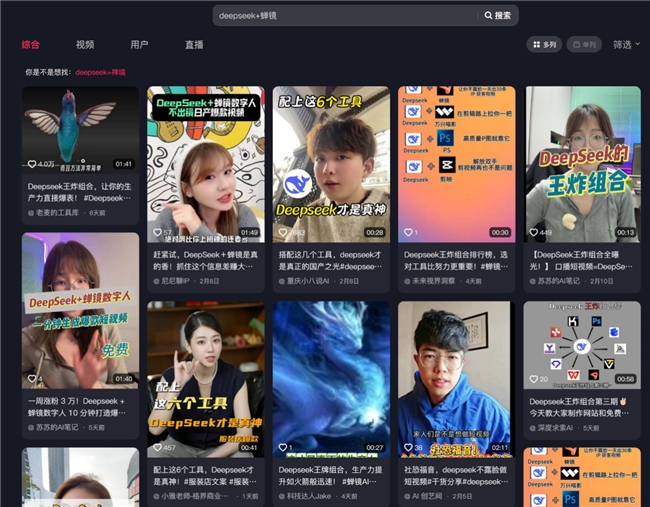This screenshot has width=650, height=507.
Task: Click author avatar icon for 重庆小八说AI
Action: 282,282
